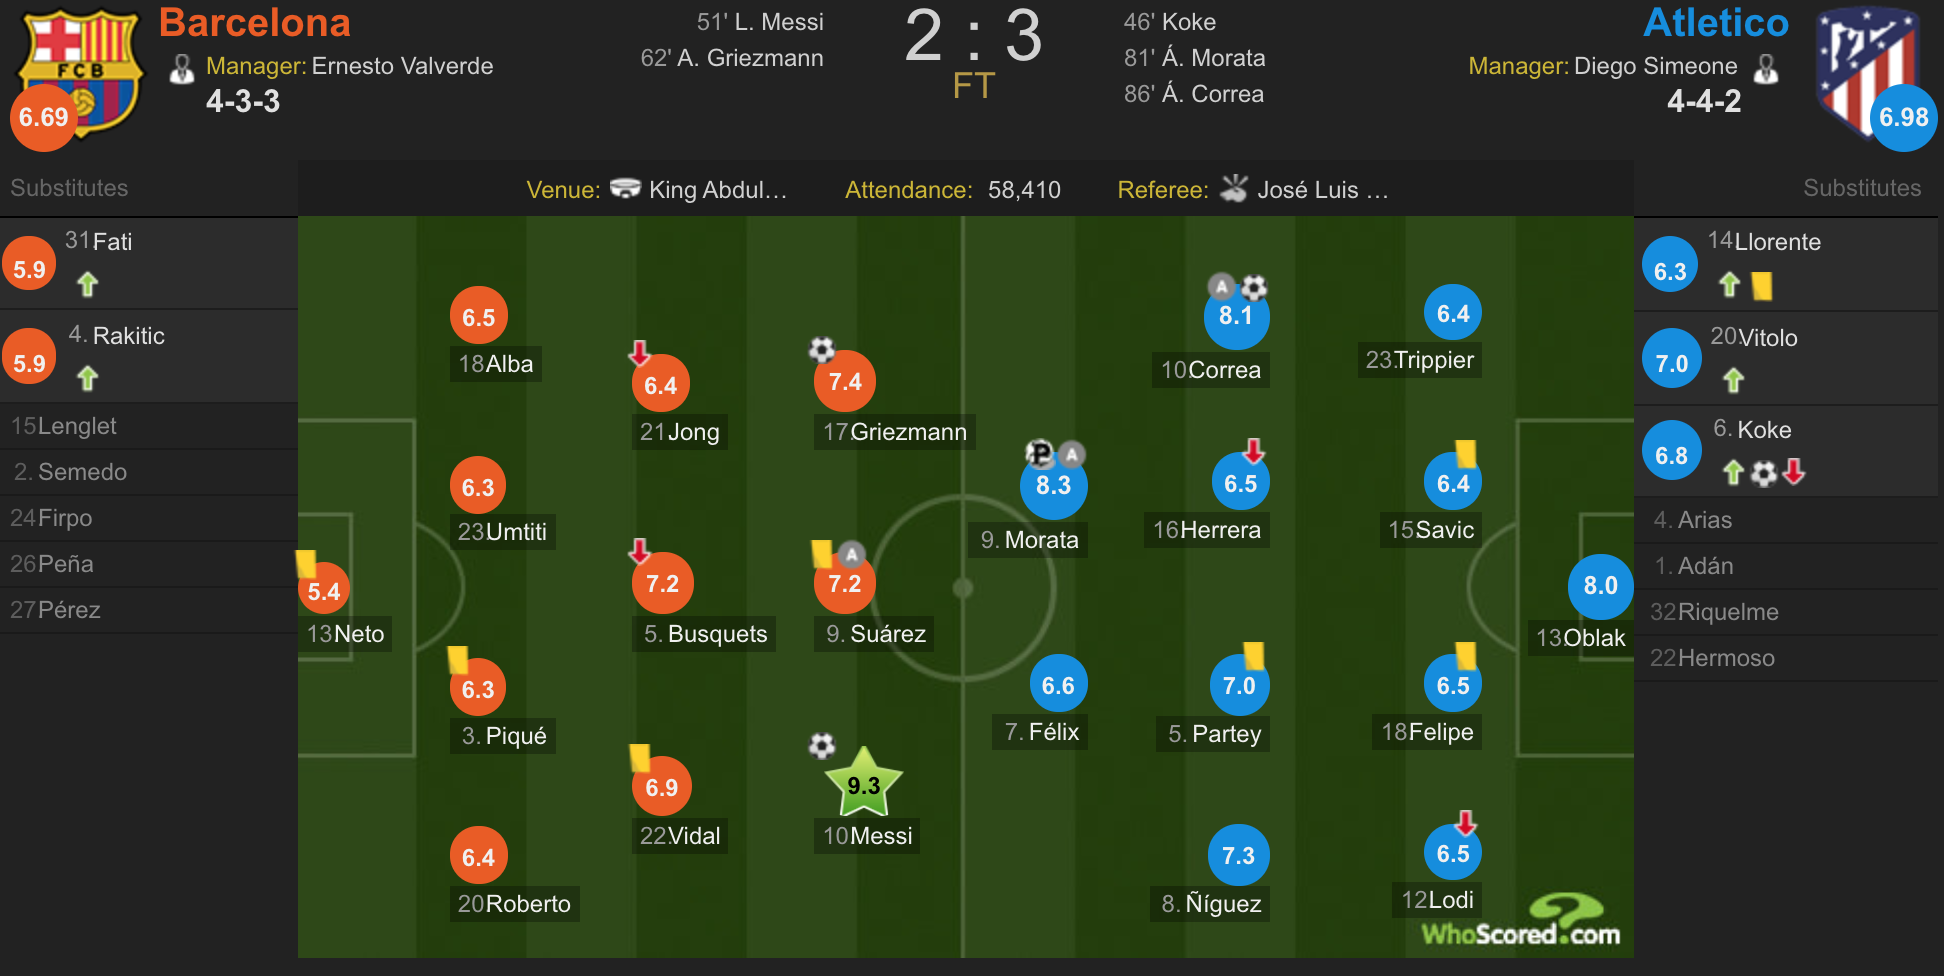Click the WhoScored.com logo
Viewport: 1944px width, 976px height.
[1521, 920]
